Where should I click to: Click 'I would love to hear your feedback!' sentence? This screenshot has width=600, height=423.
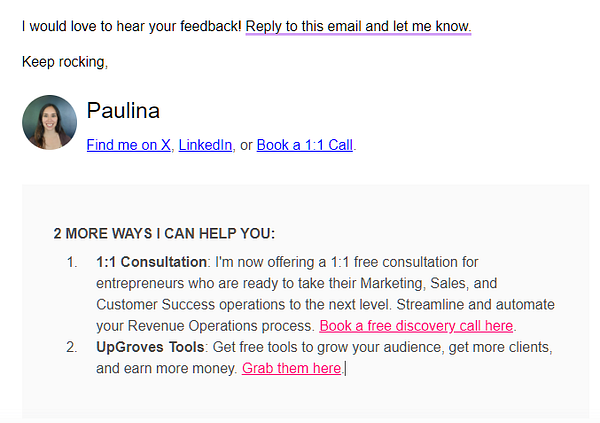point(131,25)
